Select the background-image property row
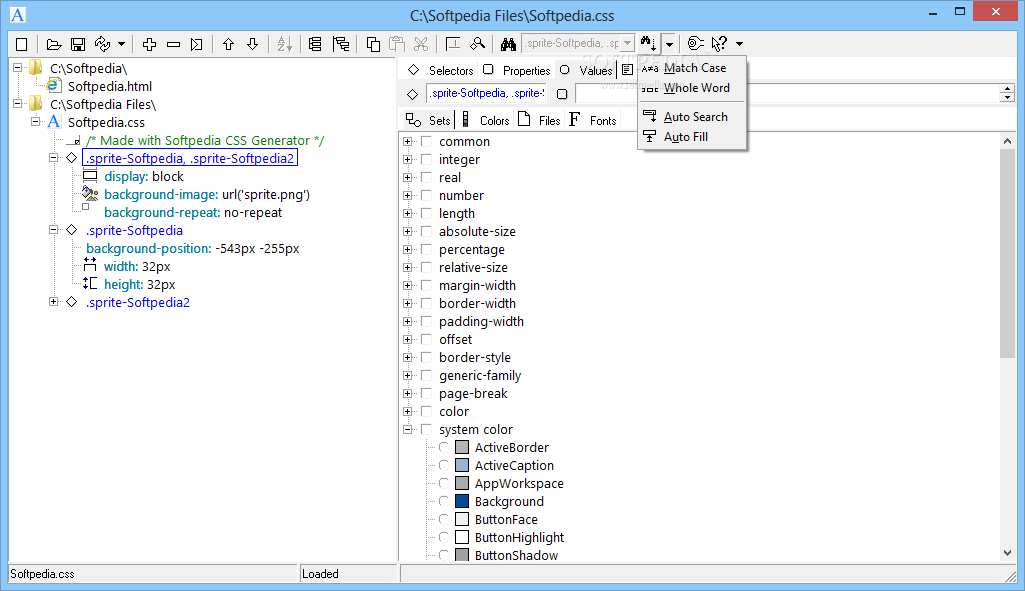Screen dimensions: 1025x591 [x=207, y=194]
